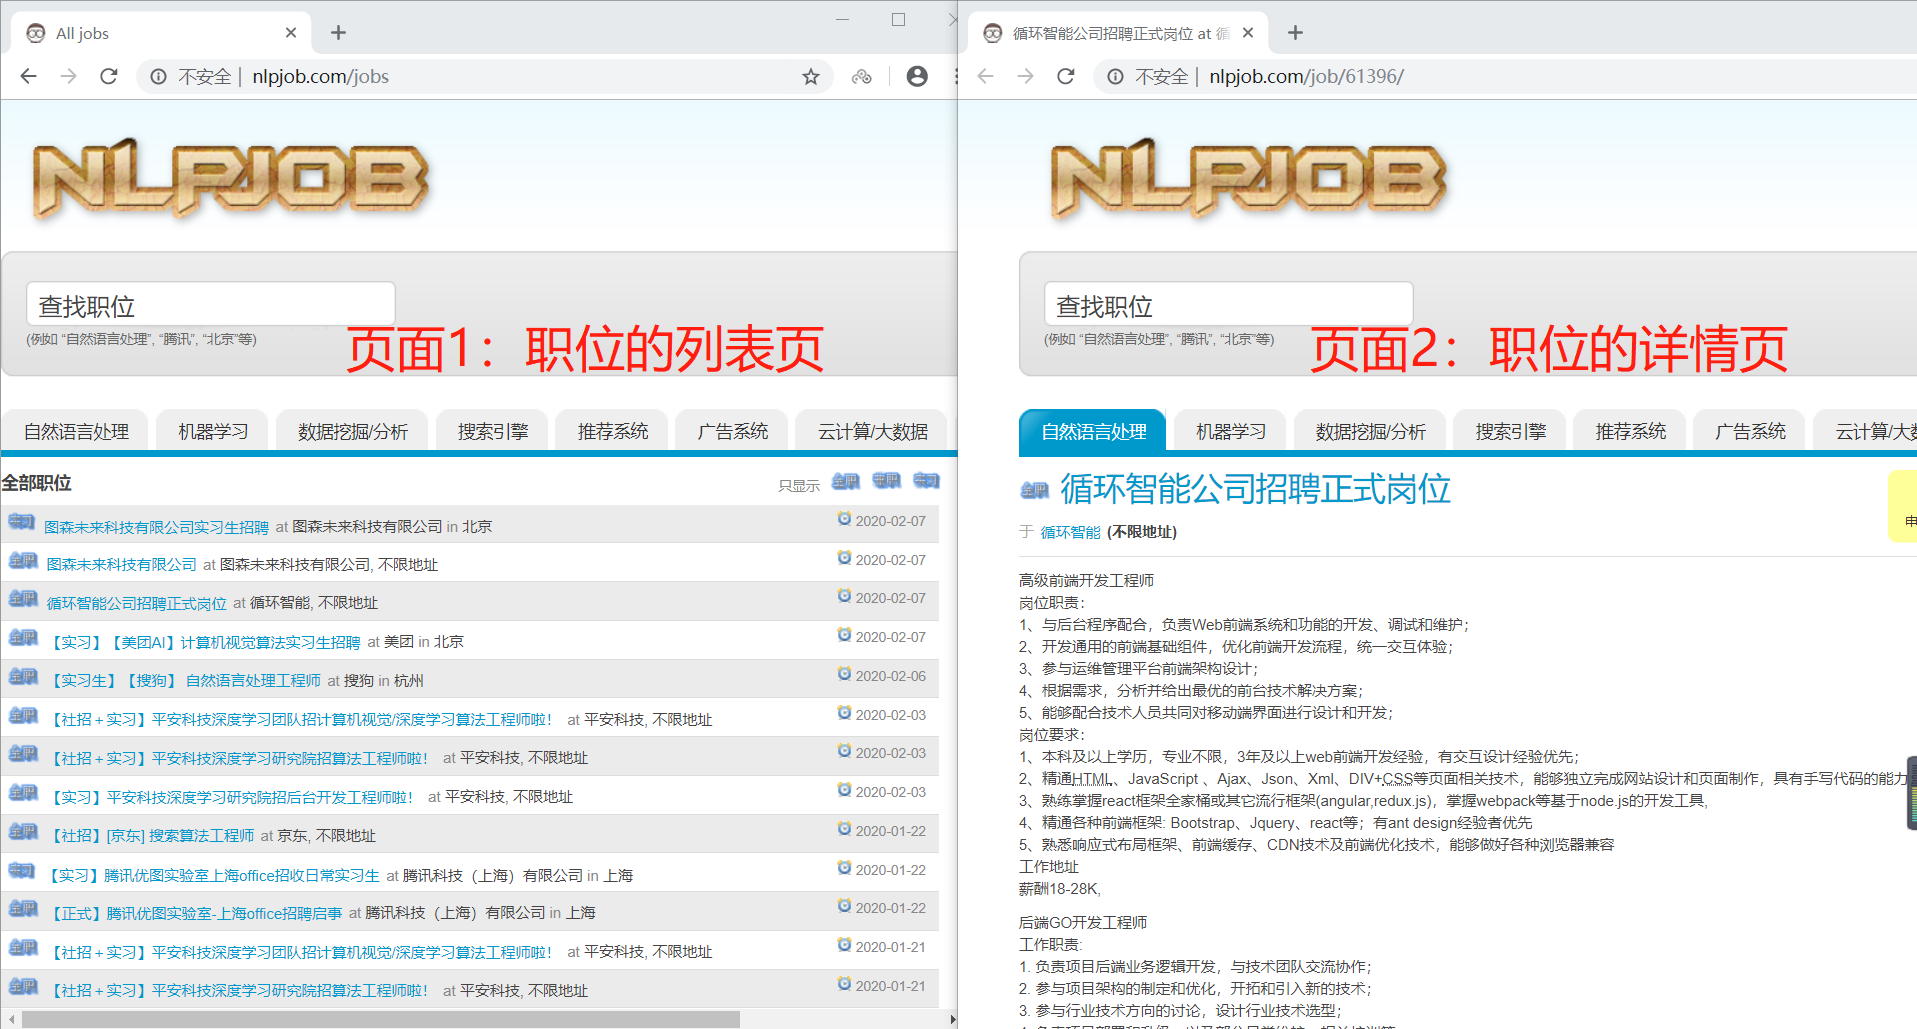
Task: Toggle the 实习 filter next to 只显示
Action: coord(925,481)
